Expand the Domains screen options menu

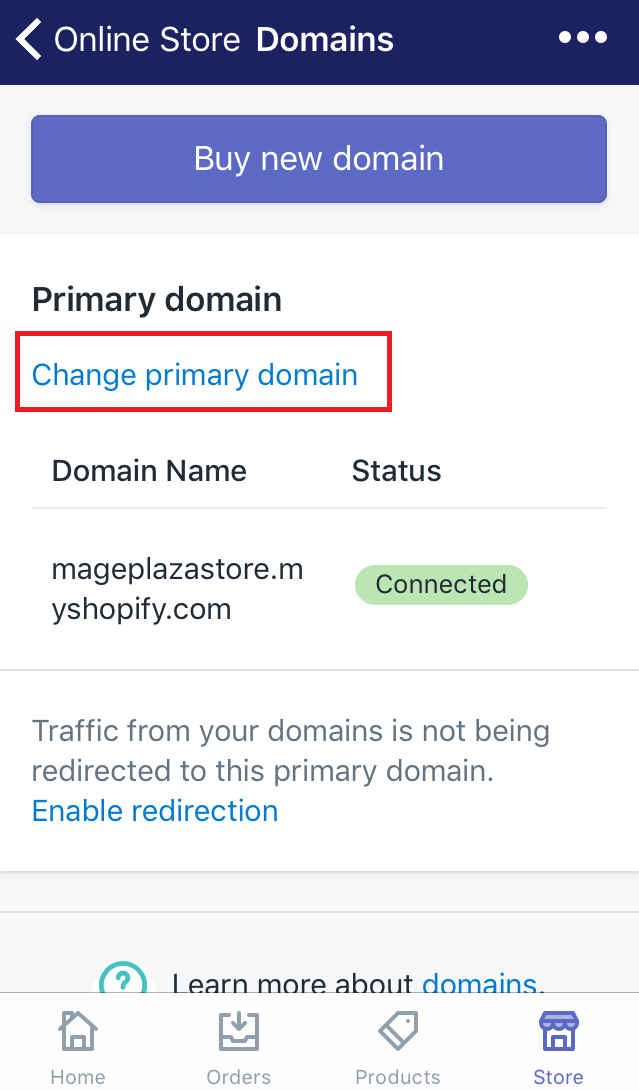[x=582, y=37]
